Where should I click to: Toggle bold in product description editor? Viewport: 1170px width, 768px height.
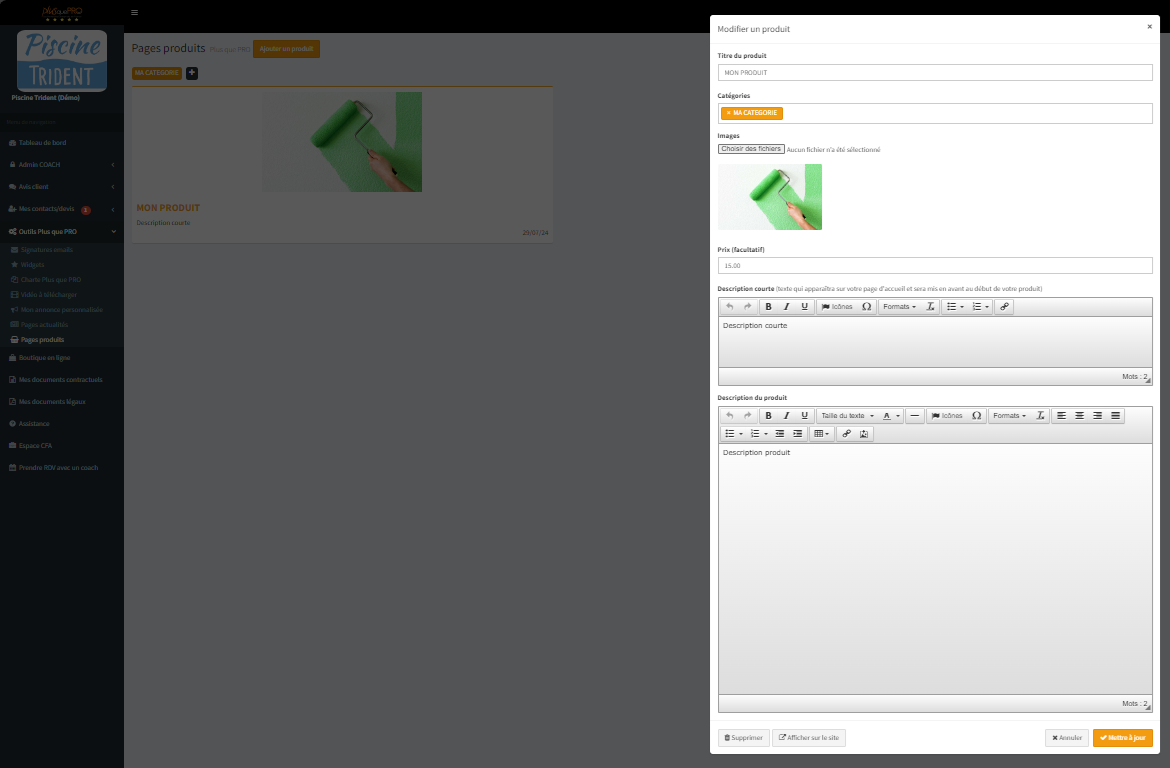coord(768,415)
